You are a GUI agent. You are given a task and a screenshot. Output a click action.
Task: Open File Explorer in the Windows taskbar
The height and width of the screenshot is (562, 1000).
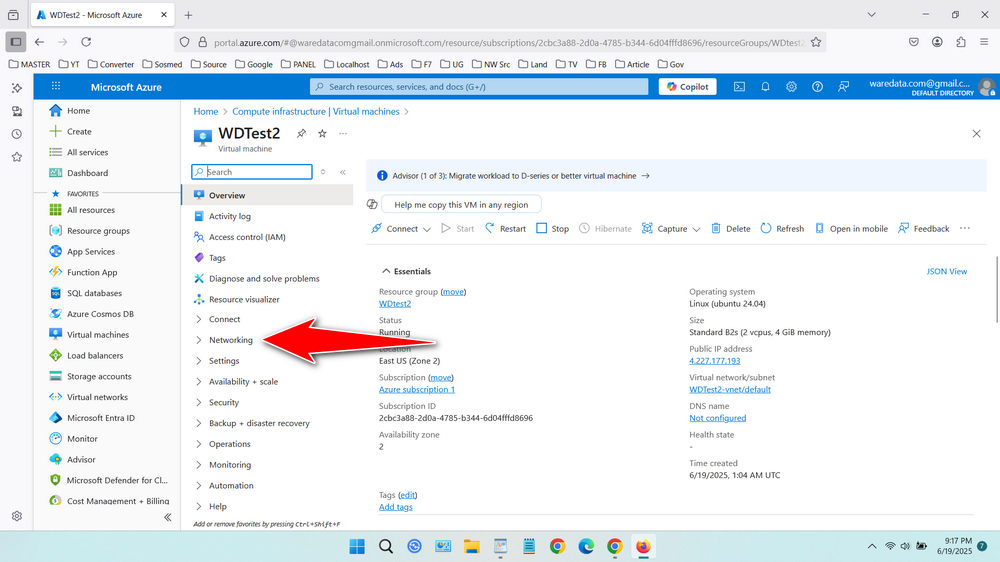point(471,546)
